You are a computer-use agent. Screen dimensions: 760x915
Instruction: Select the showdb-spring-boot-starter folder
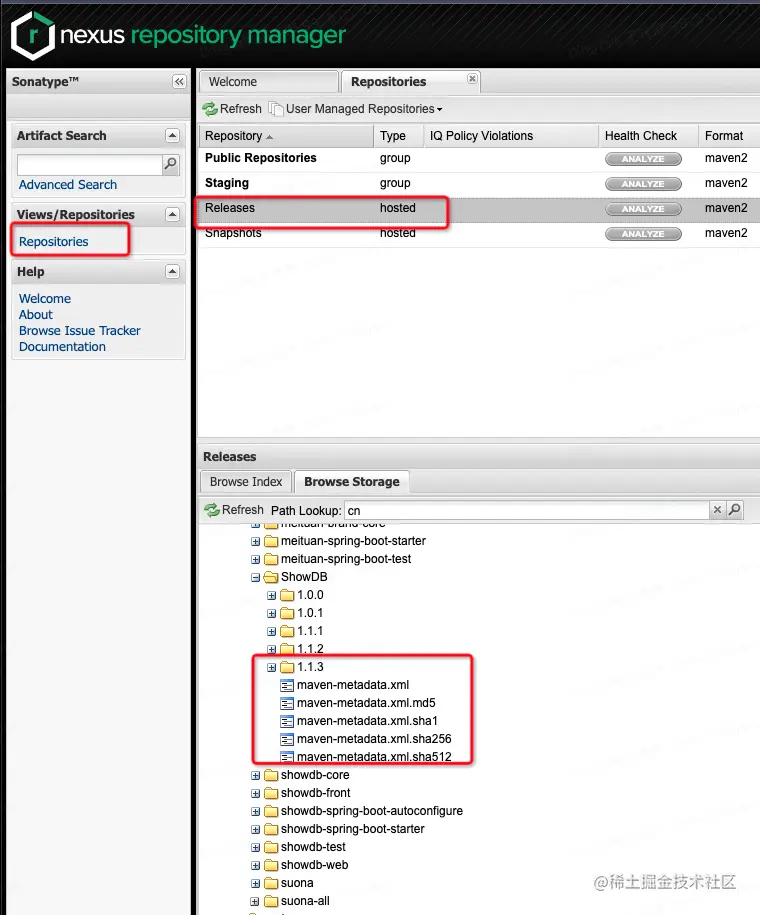coord(353,829)
